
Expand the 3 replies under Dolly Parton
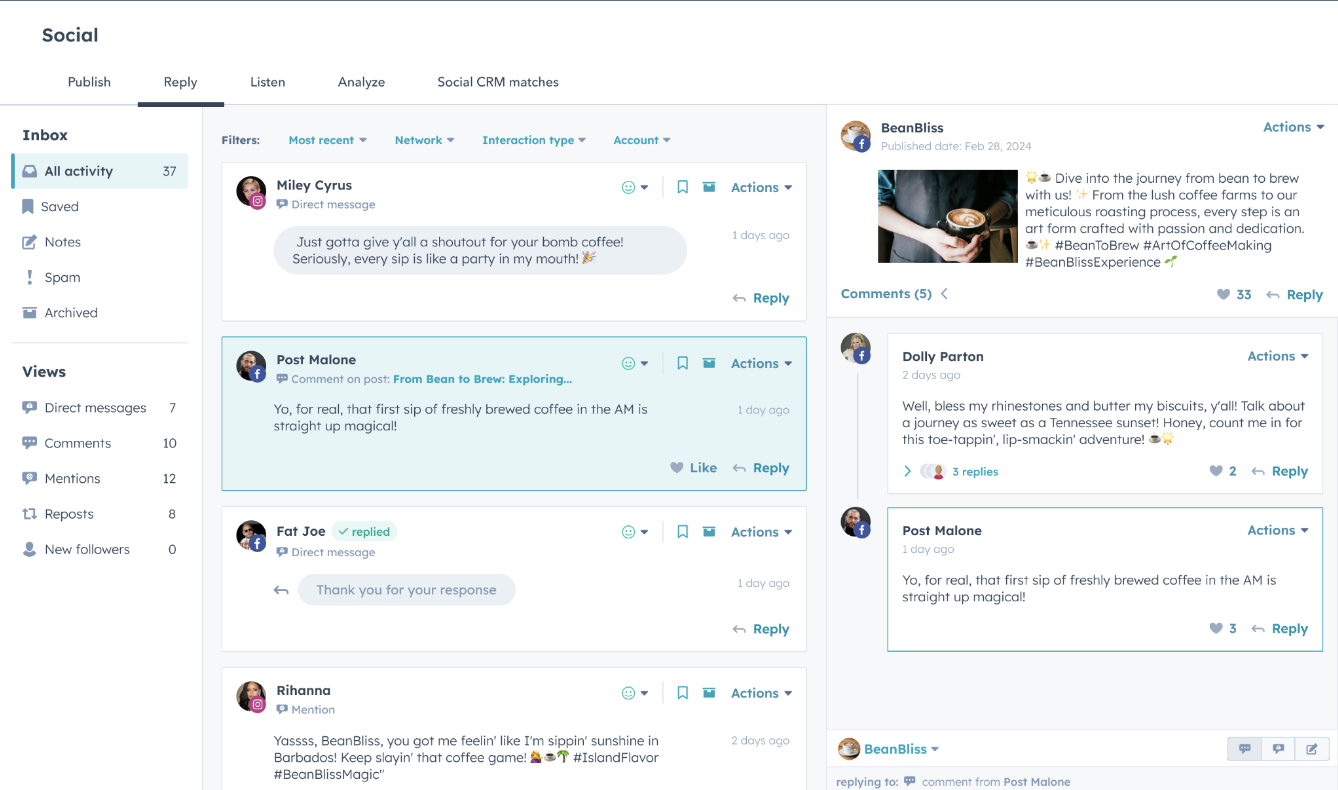tap(962, 472)
